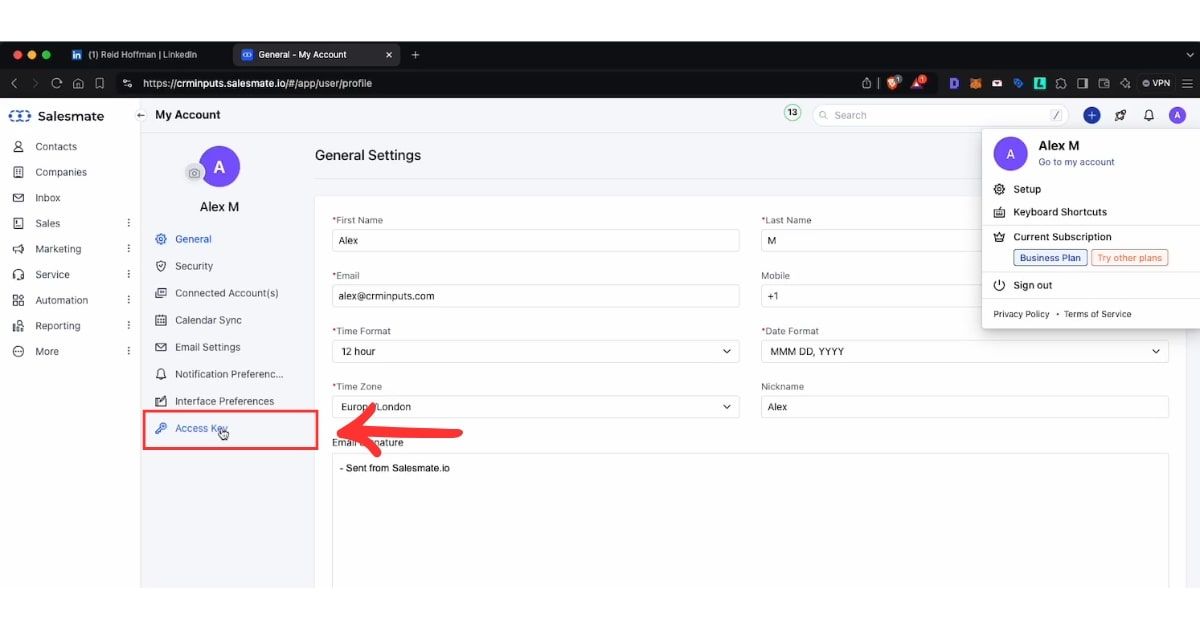Open the Service module
Viewport: 1200px width, 630px height.
[x=52, y=274]
